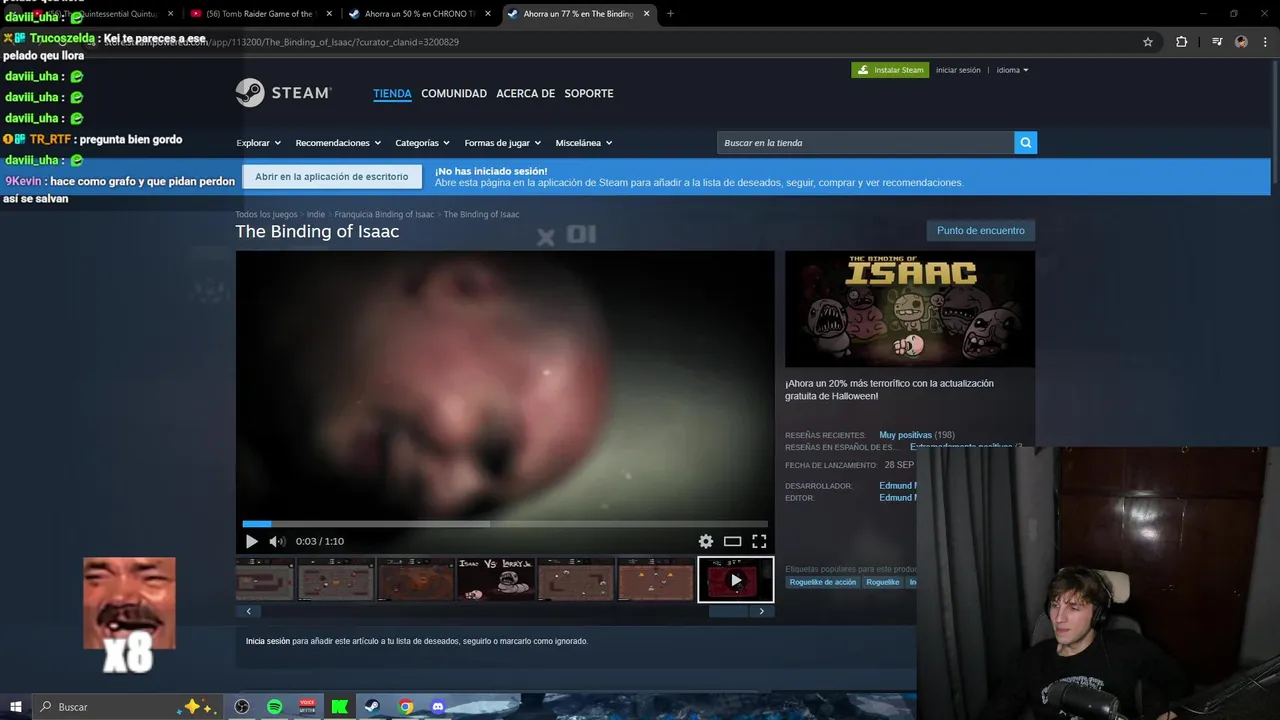Select the highlighted video thumbnail with play icon
Image resolution: width=1280 pixels, height=720 pixels.
click(736, 580)
